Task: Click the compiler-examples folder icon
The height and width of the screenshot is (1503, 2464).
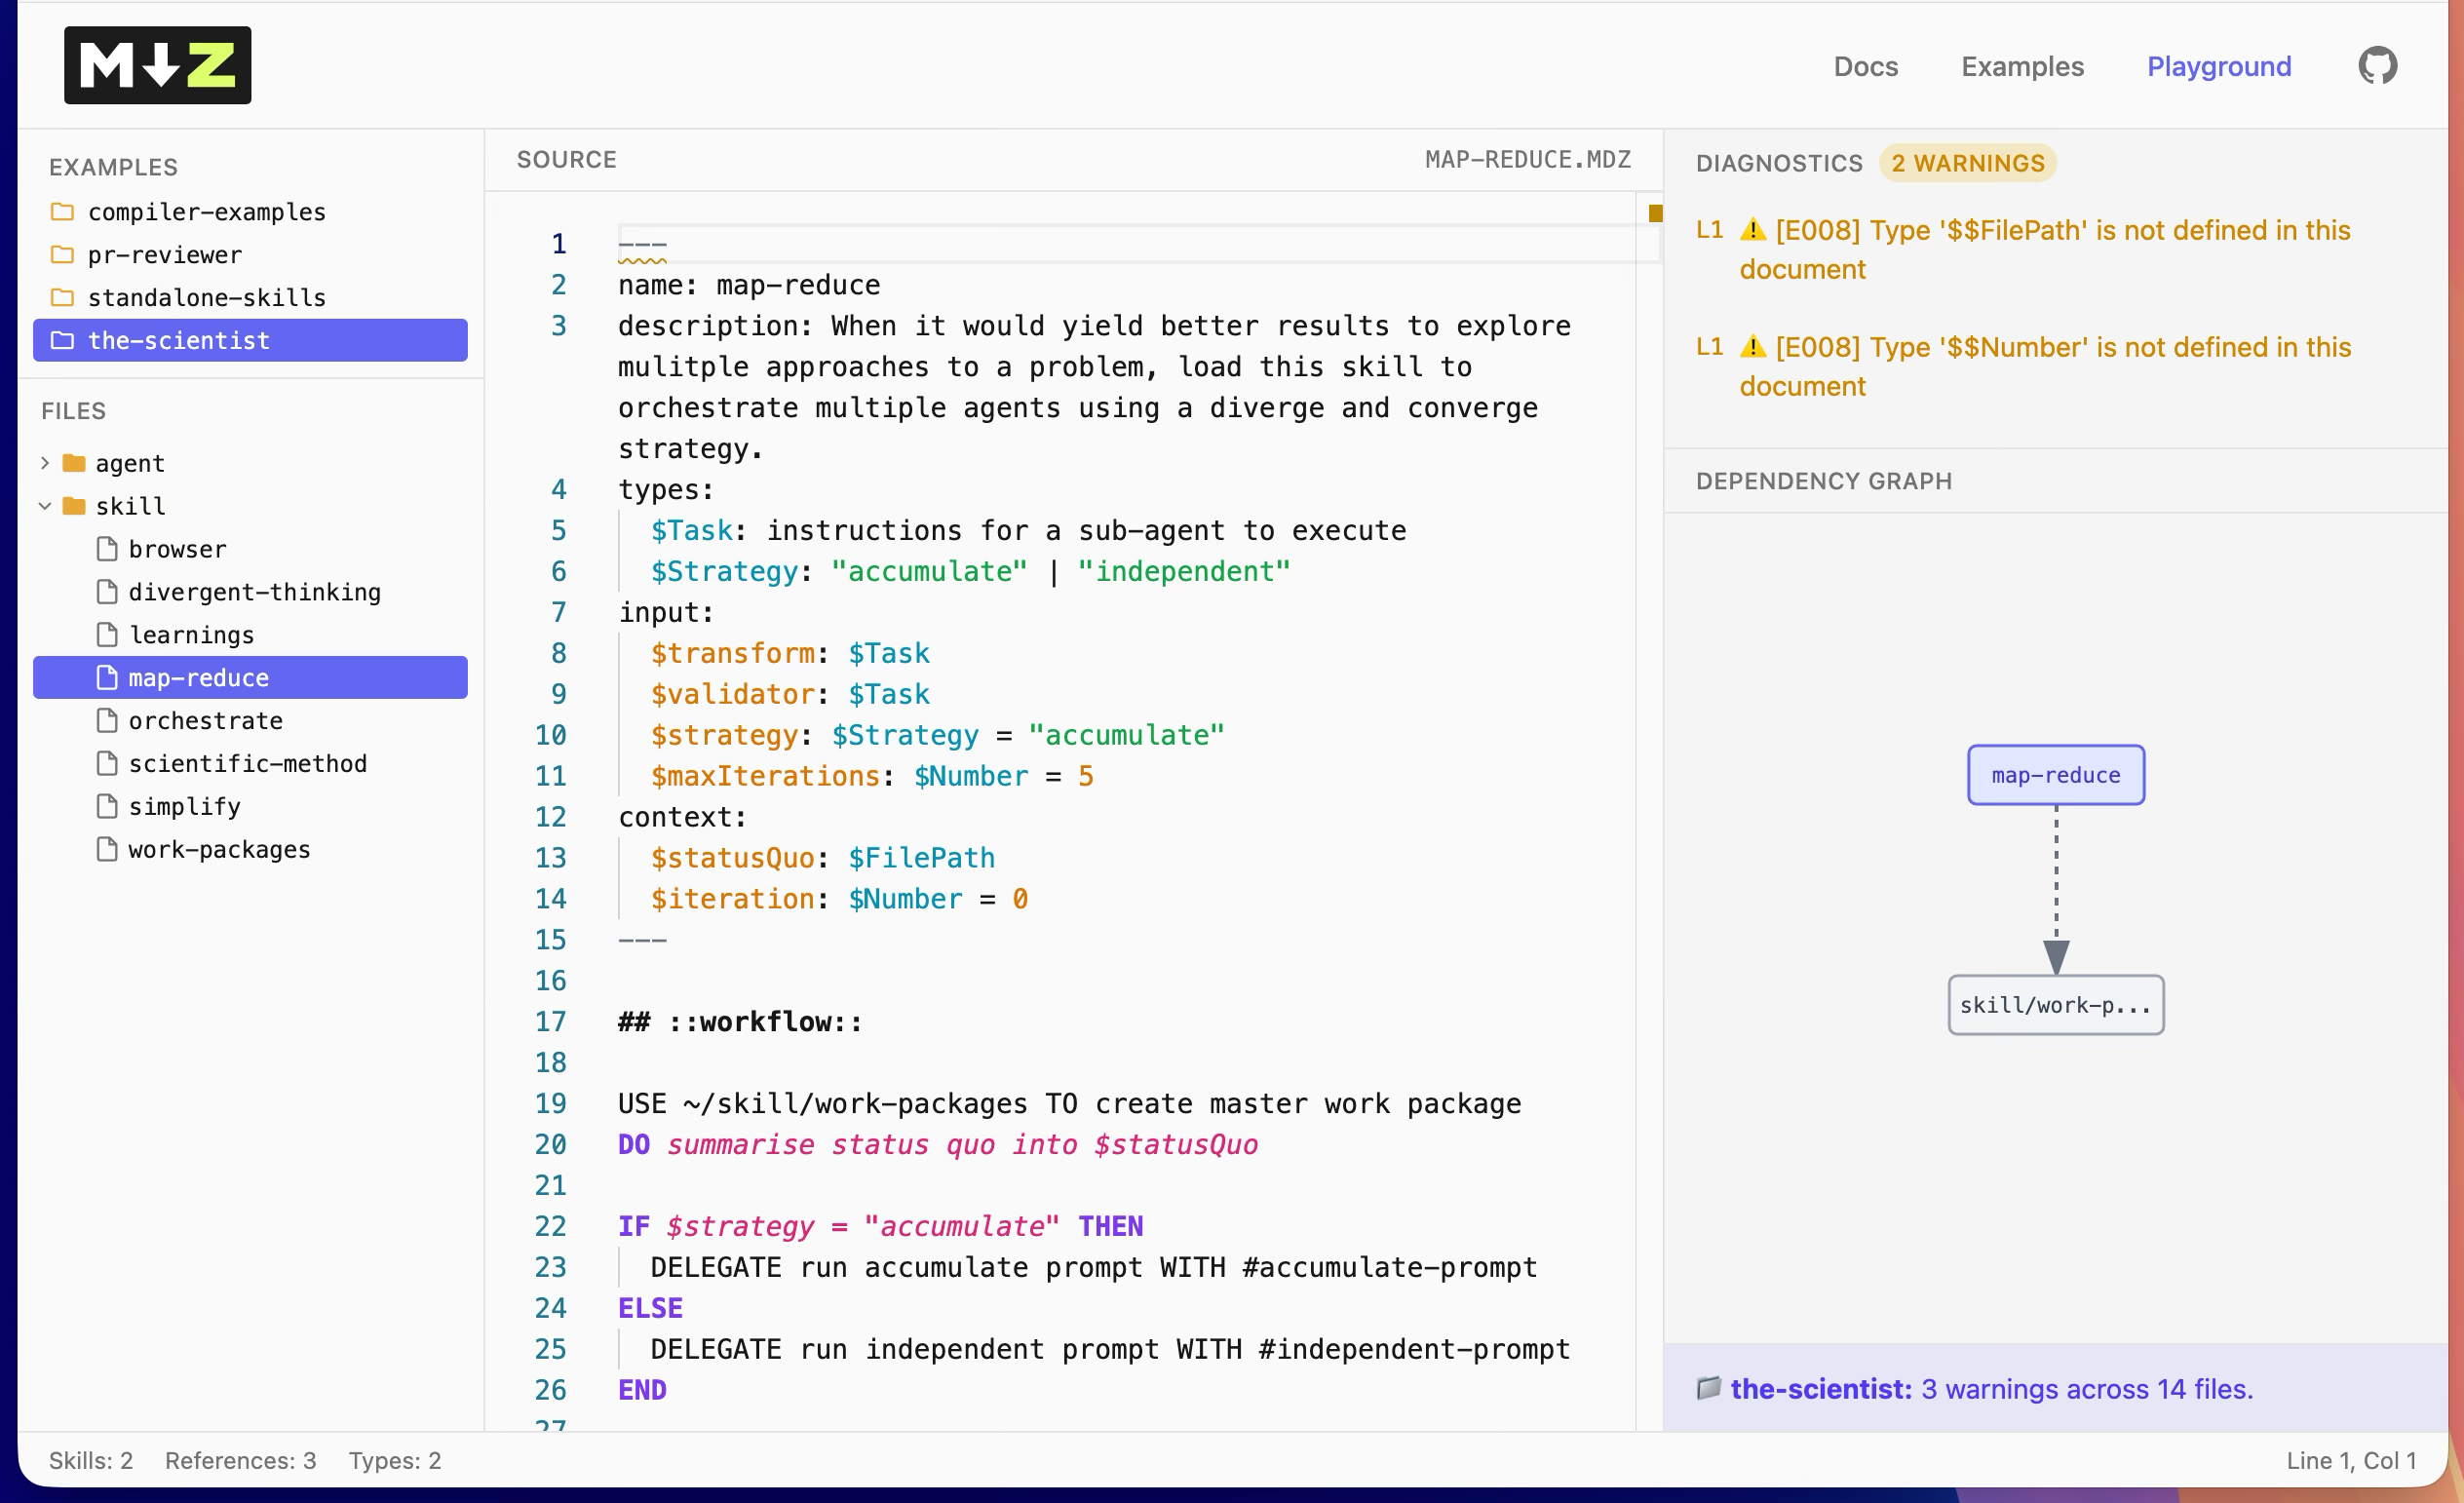Action: (x=62, y=212)
